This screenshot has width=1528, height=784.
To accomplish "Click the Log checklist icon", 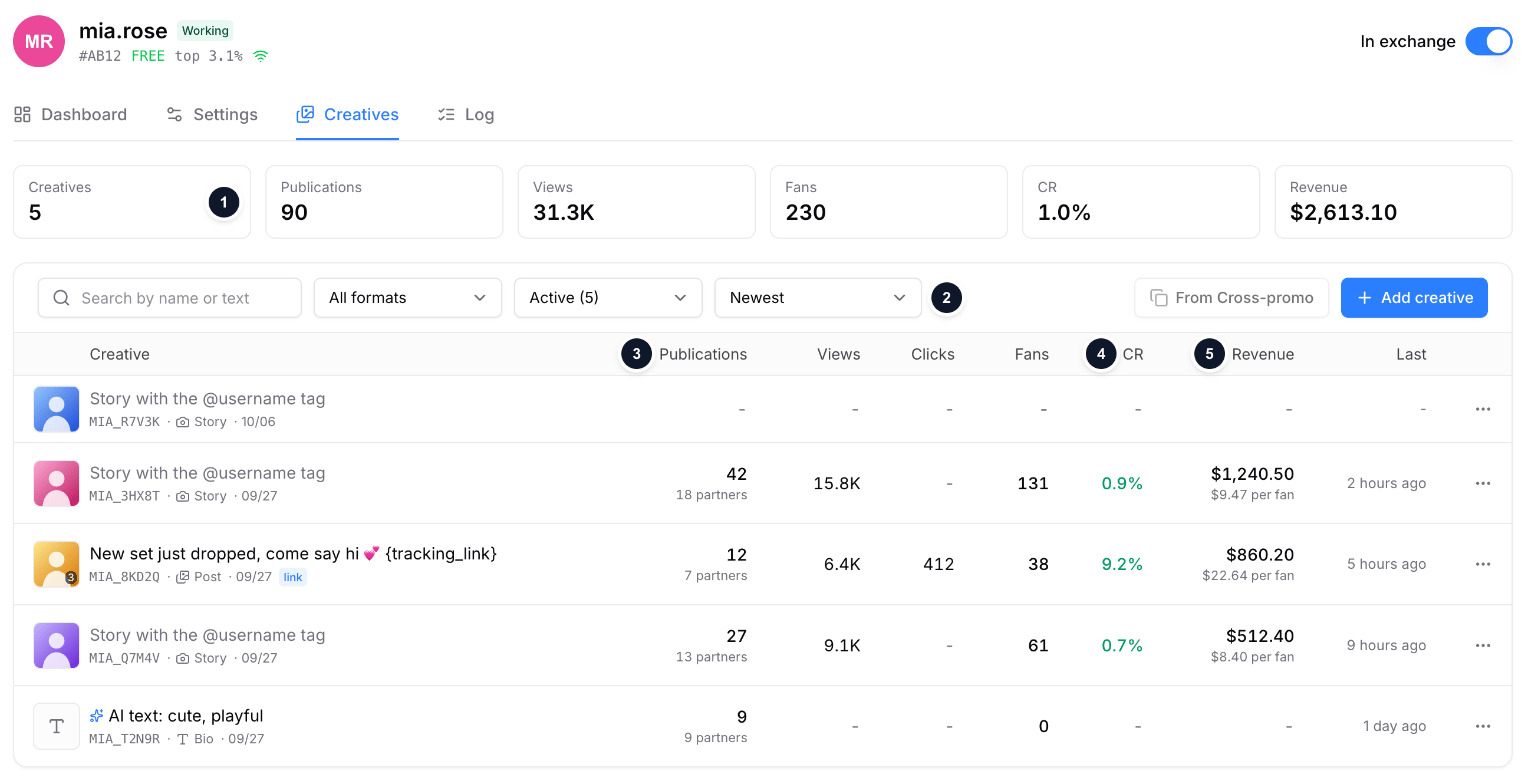I will tap(446, 114).
